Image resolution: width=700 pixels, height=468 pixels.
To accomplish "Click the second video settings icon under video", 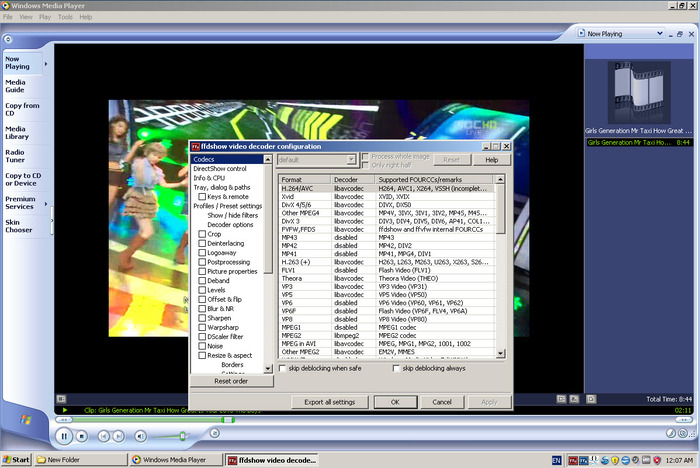I will 574,399.
